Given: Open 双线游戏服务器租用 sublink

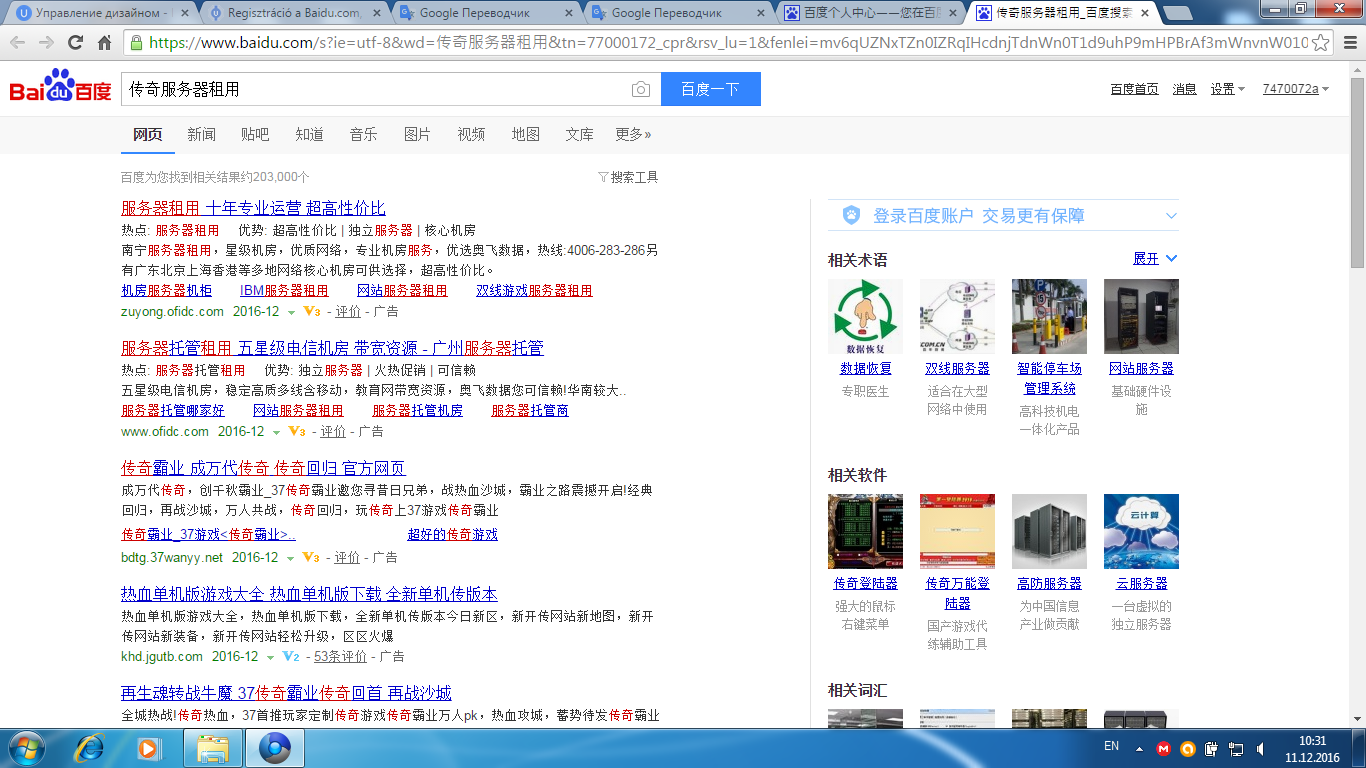Looking at the screenshot, I should coord(534,291).
